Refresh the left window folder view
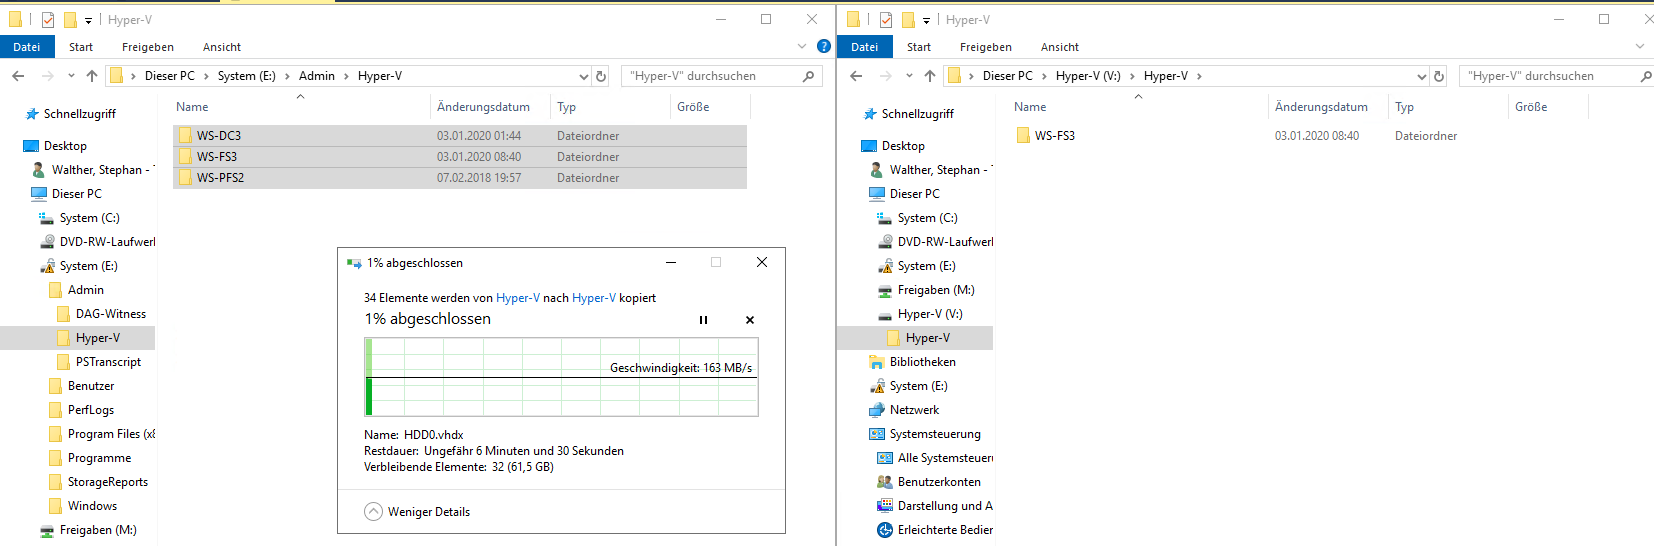The image size is (1654, 546). pos(601,76)
